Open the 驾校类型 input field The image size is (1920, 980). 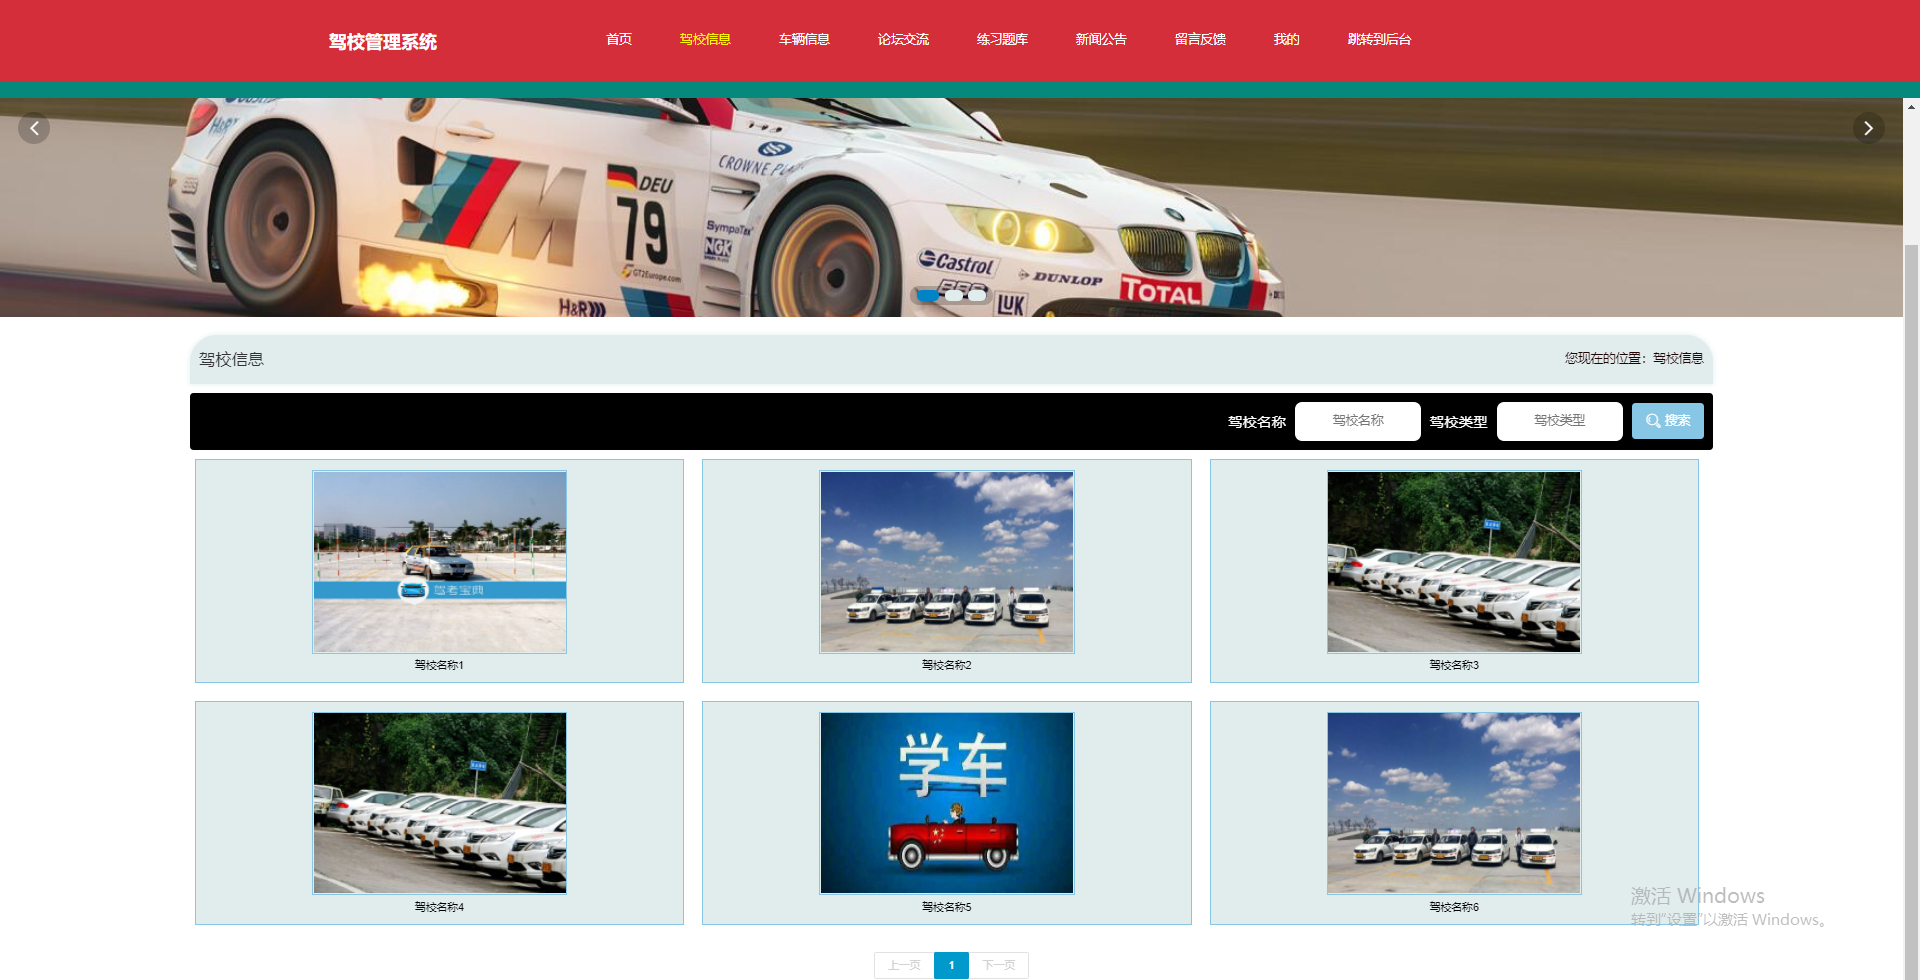tap(1559, 421)
